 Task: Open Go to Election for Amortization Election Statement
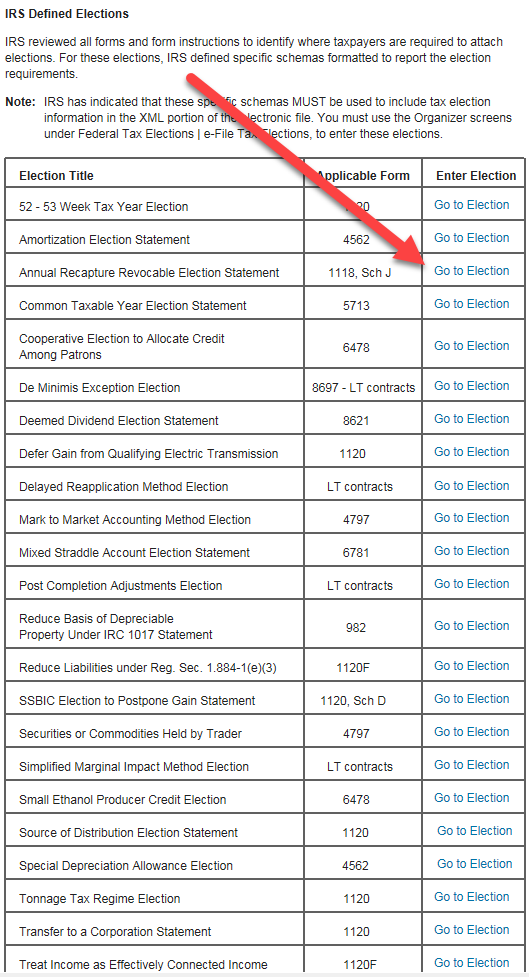(472, 238)
